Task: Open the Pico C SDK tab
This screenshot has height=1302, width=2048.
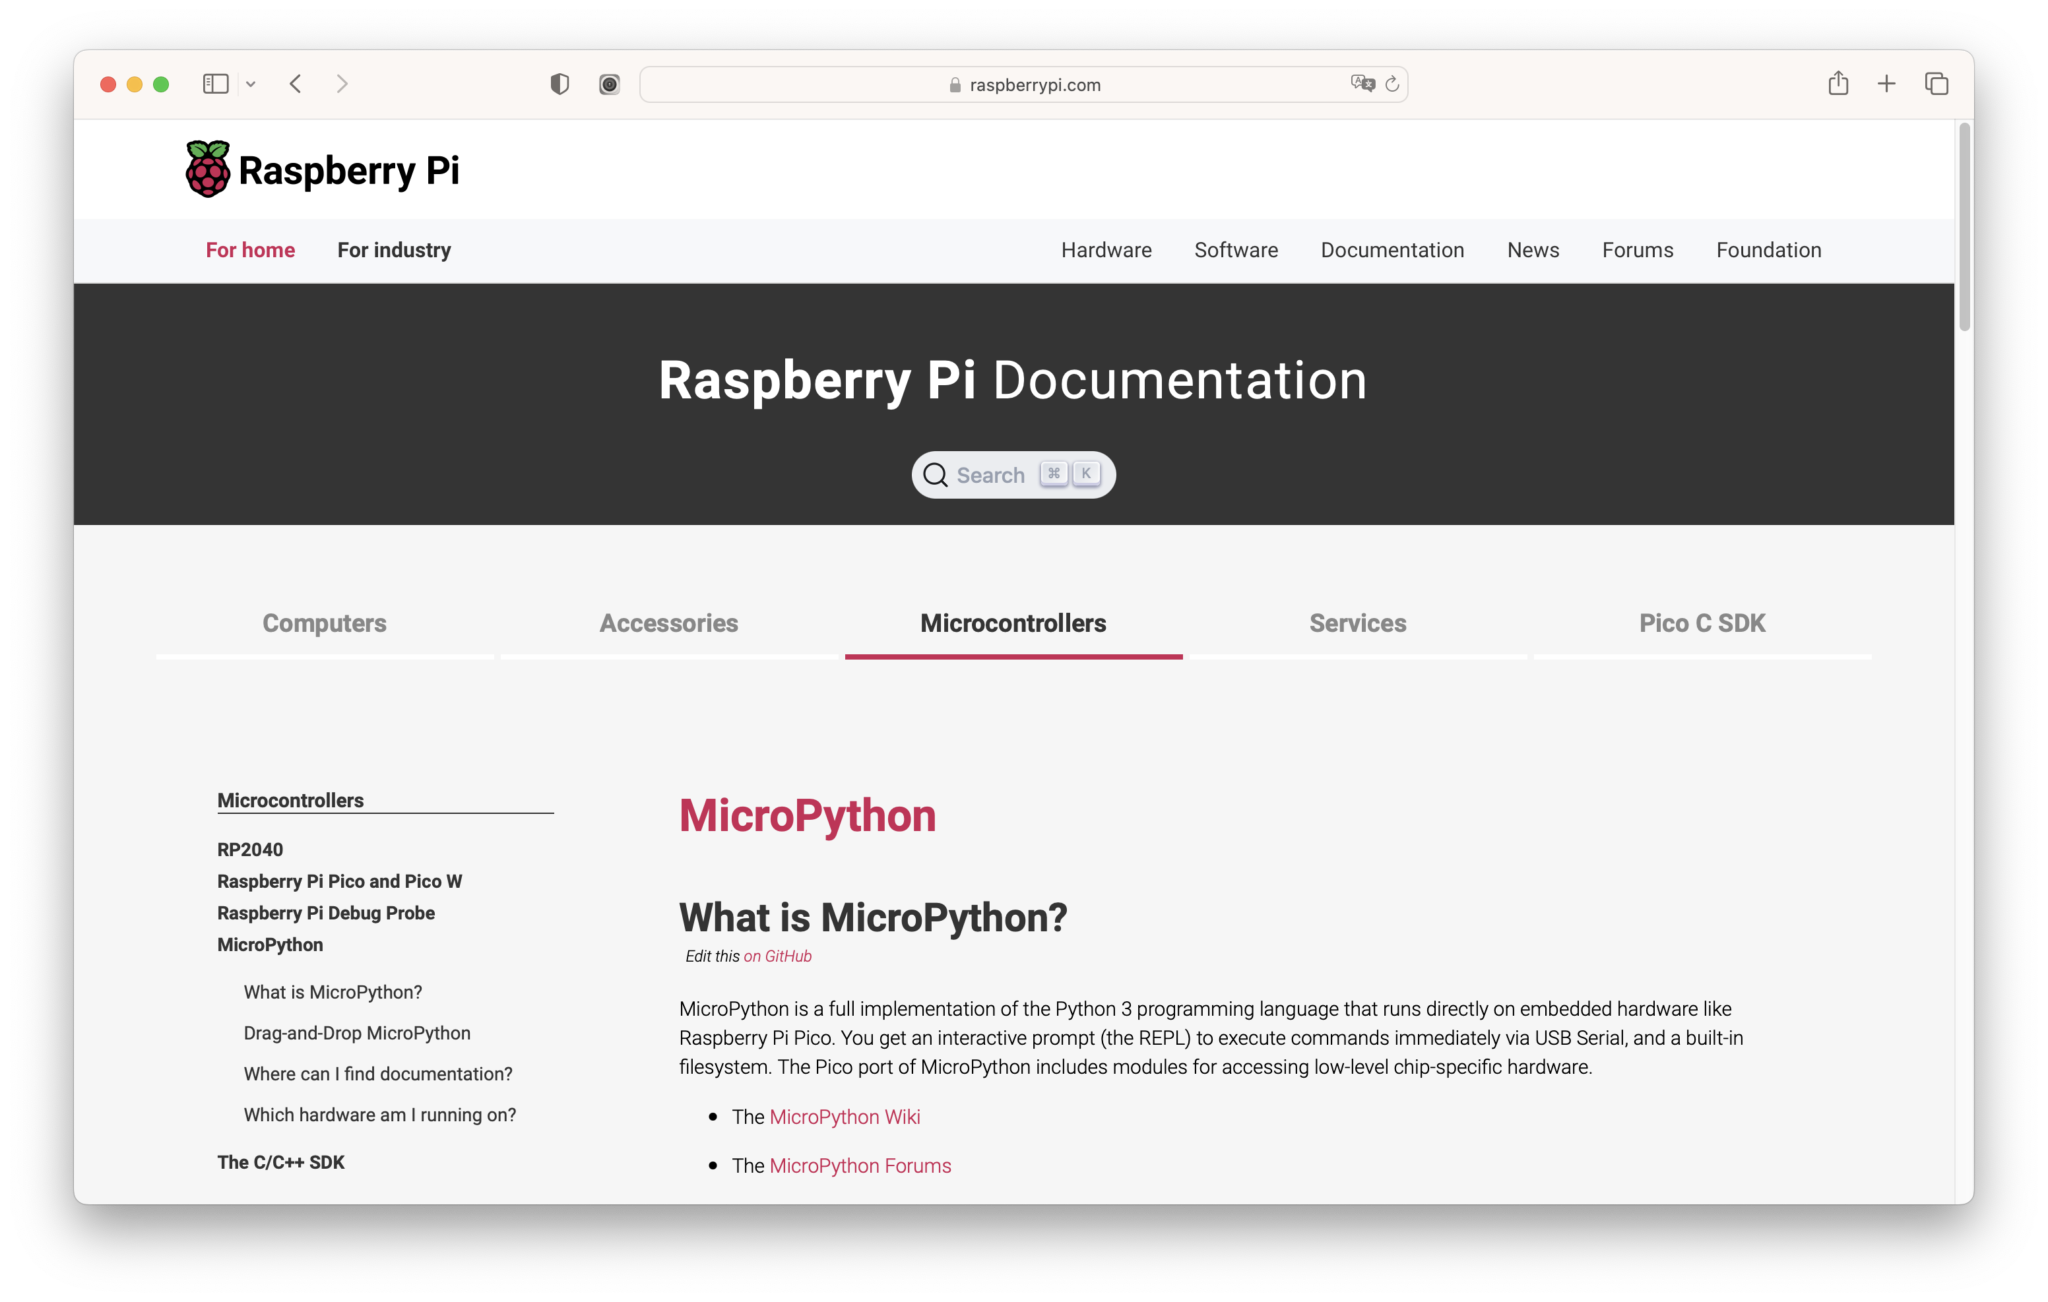Action: coord(1702,623)
